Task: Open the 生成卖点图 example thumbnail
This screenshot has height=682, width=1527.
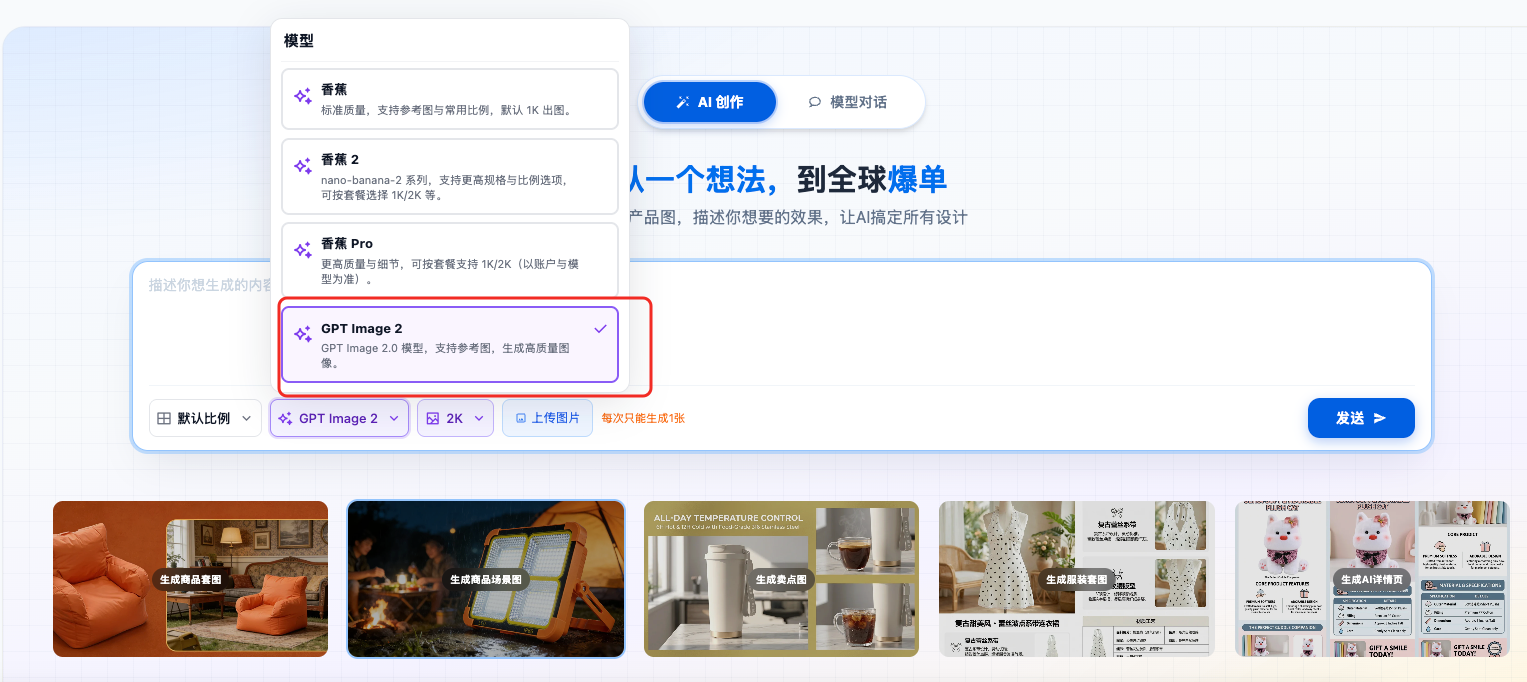Action: pyautogui.click(x=780, y=578)
